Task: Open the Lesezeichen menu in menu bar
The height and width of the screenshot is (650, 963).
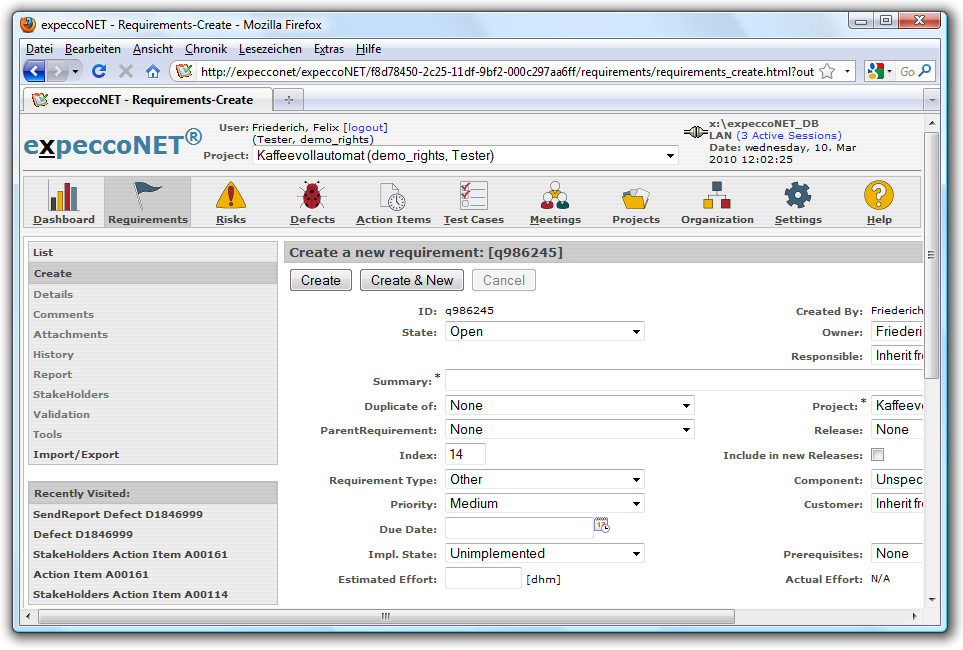Action: click(269, 49)
